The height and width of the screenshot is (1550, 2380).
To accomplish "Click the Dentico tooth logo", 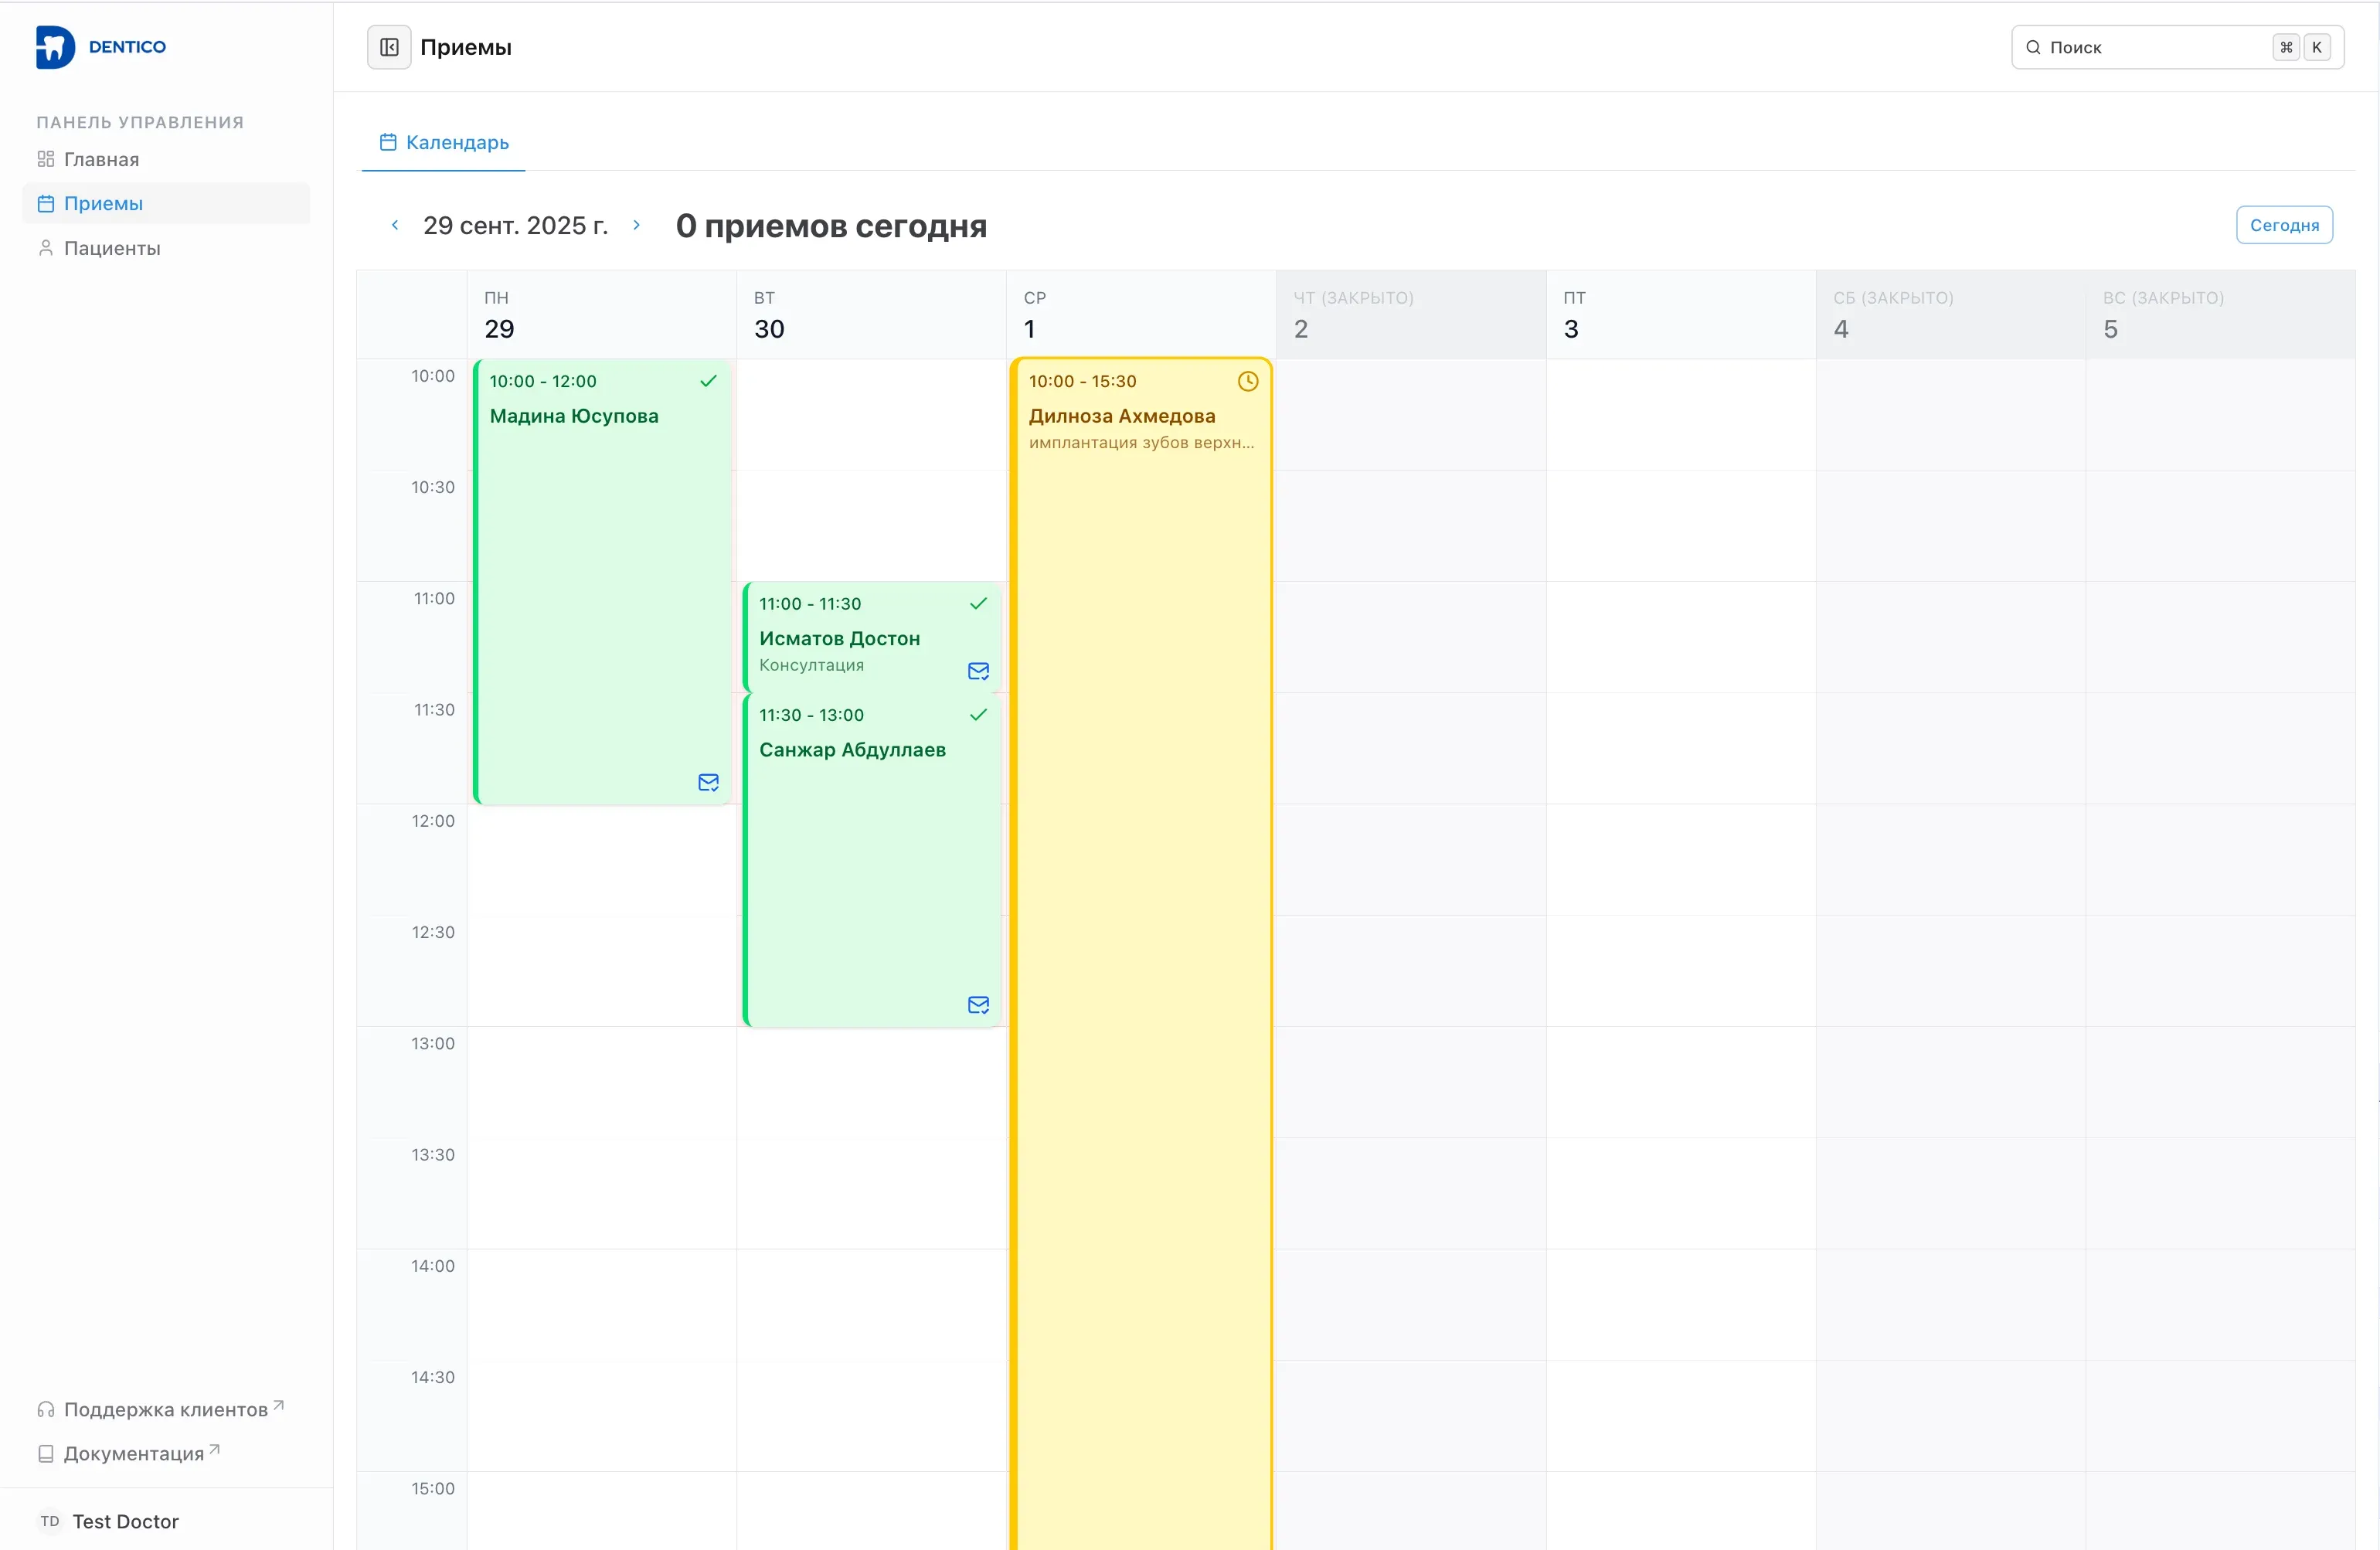I will pyautogui.click(x=55, y=47).
